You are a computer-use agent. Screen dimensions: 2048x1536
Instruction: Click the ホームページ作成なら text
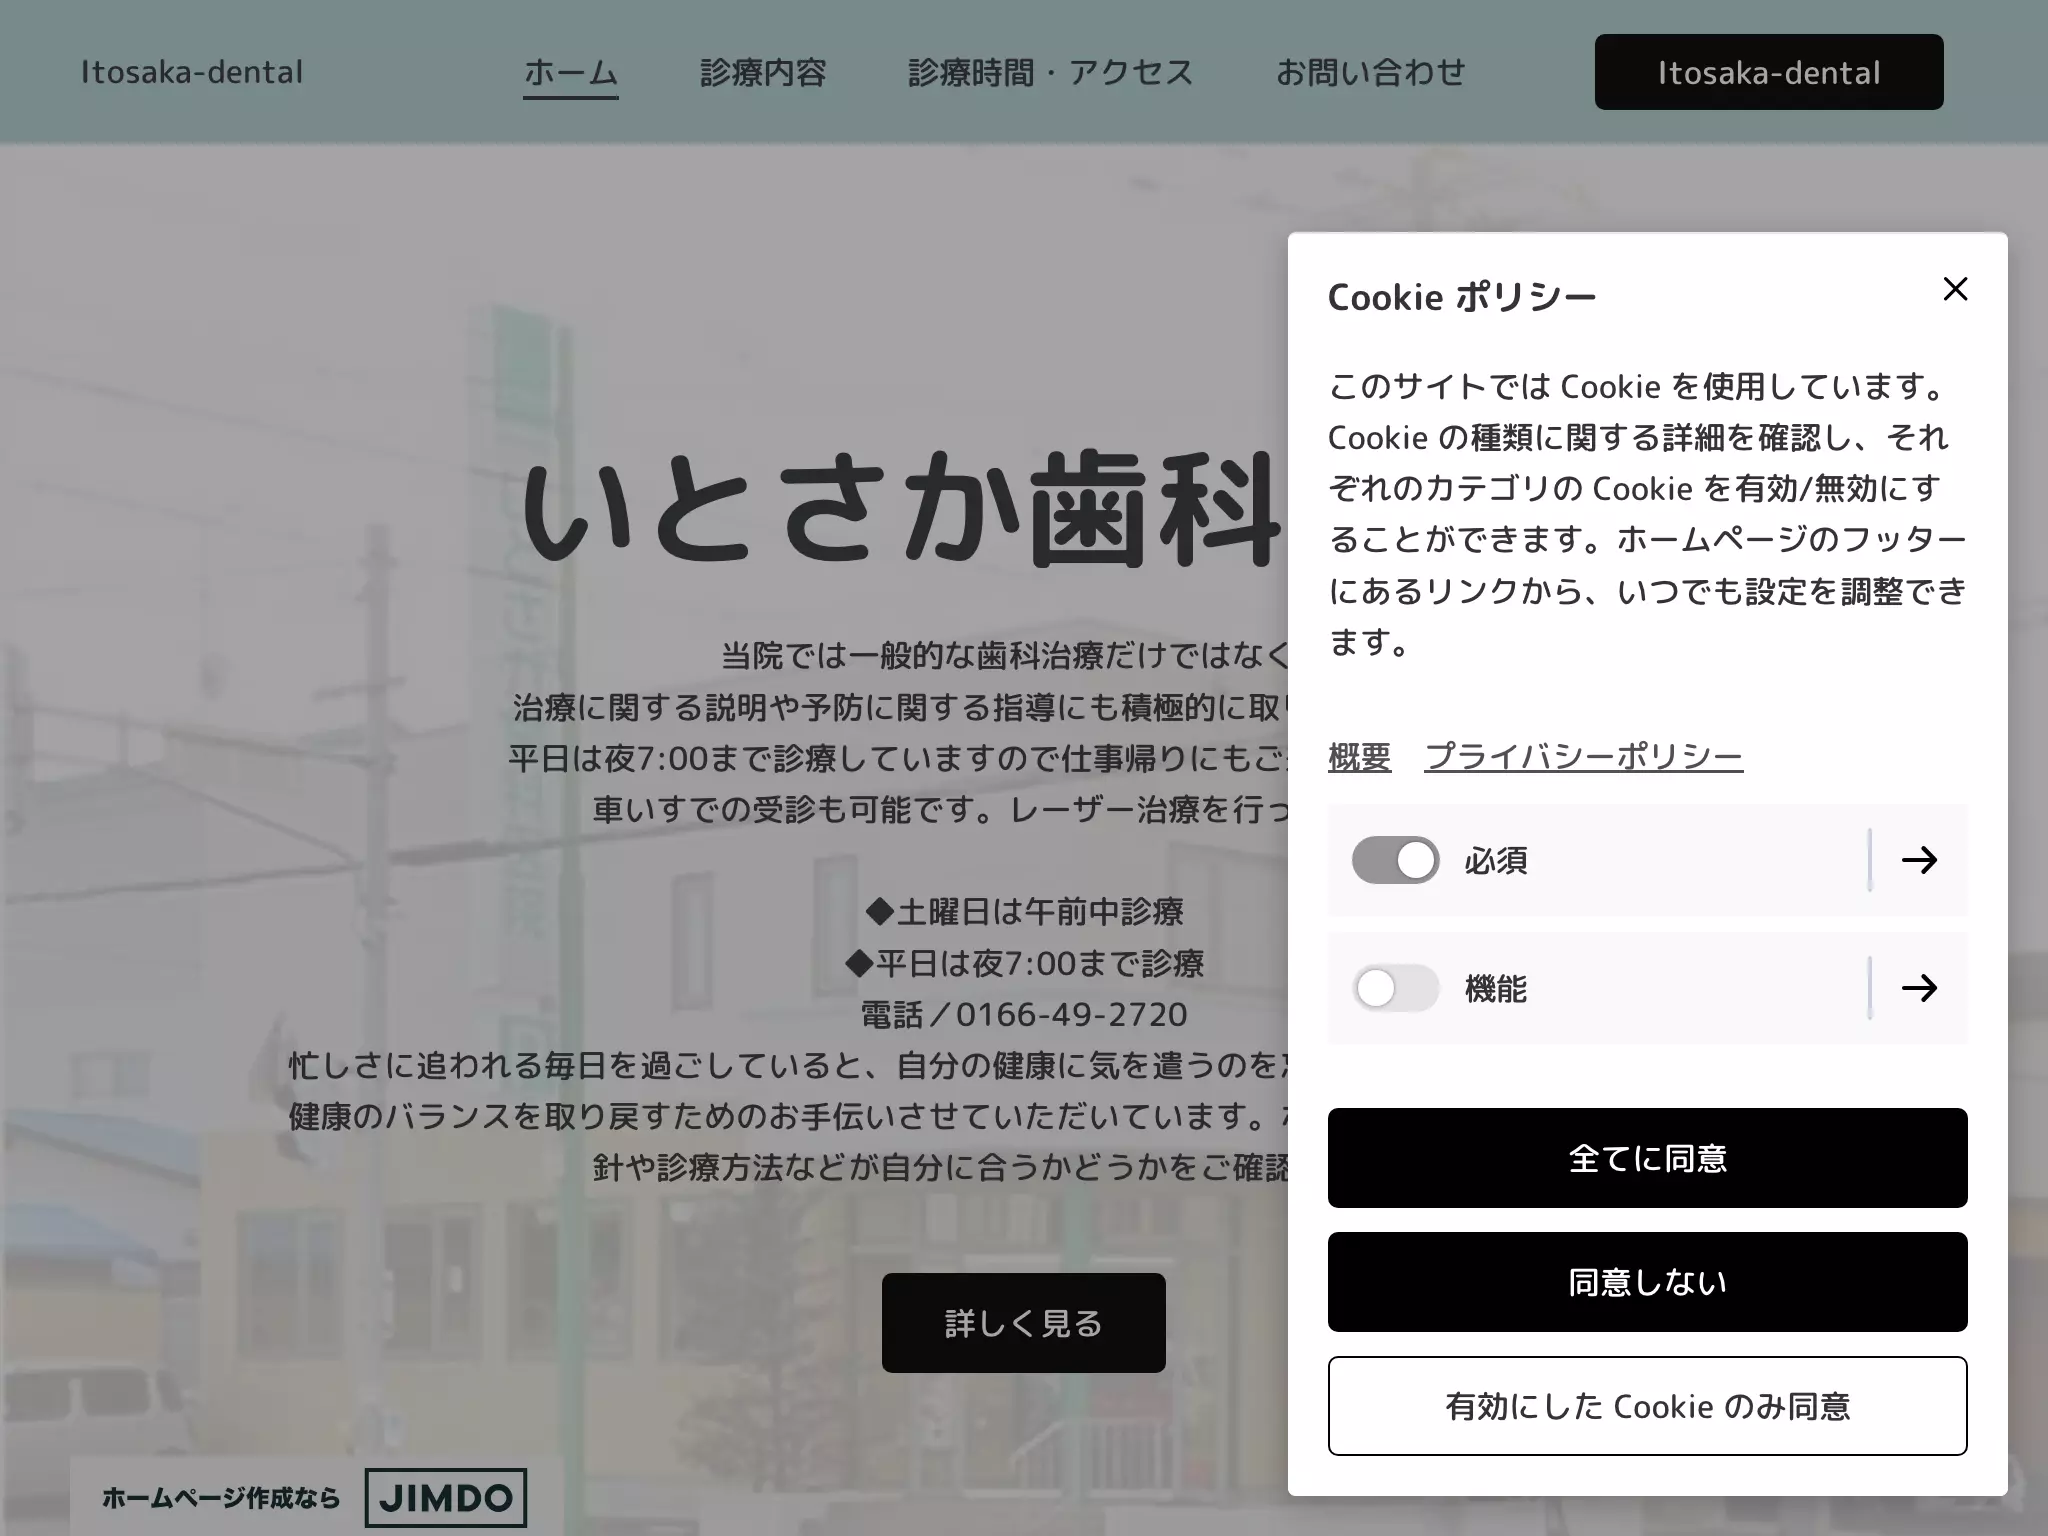[x=221, y=1498]
